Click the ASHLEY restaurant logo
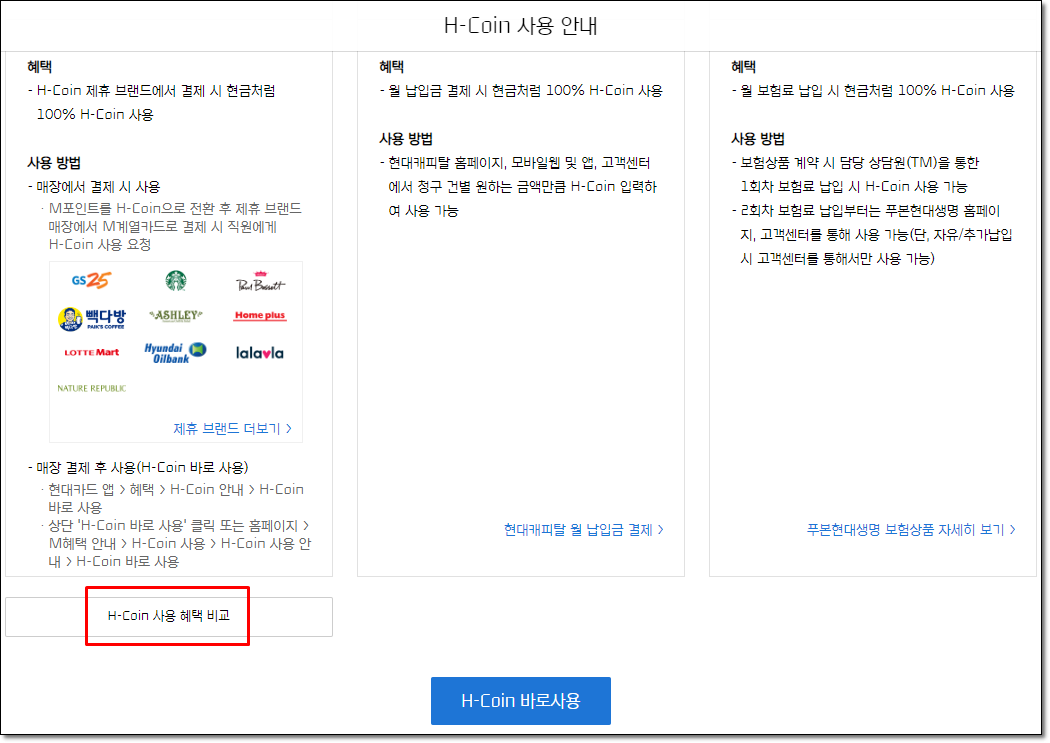Image resolution: width=1050 pixels, height=743 pixels. click(175, 315)
